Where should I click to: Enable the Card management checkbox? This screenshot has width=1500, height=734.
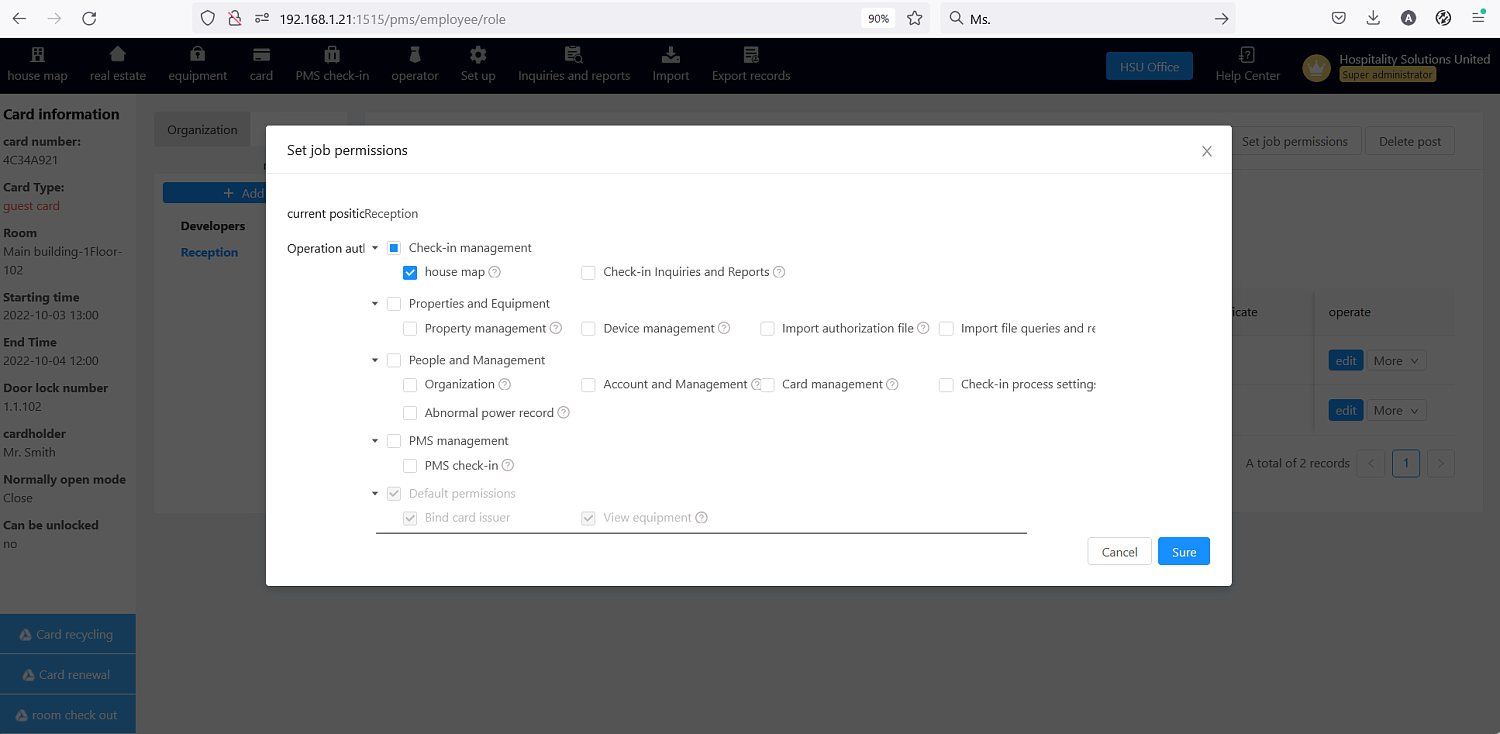(x=767, y=384)
